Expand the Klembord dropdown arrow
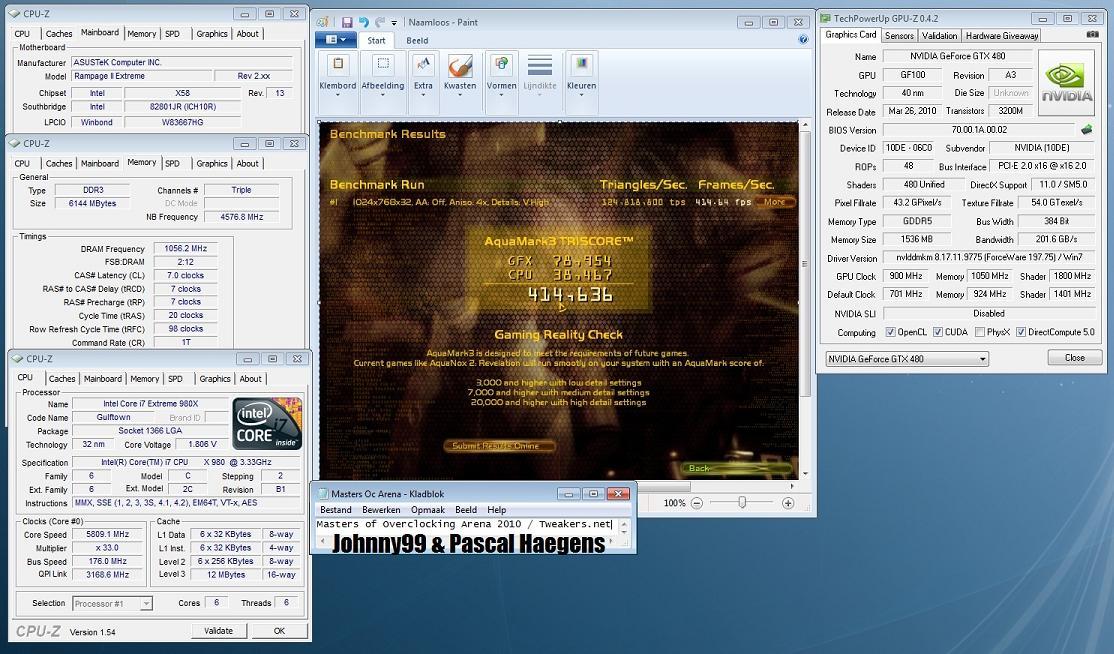1114x654 pixels. [337, 95]
